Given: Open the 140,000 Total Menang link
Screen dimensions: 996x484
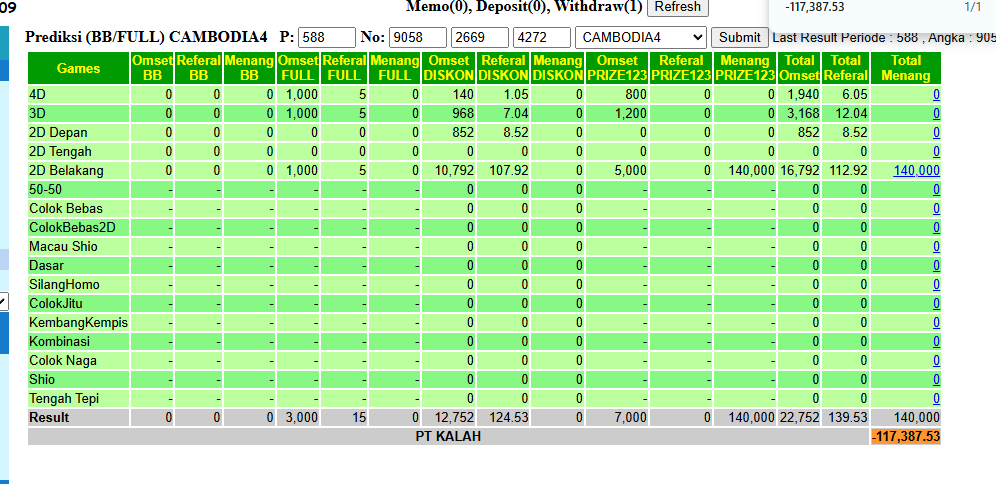Looking at the screenshot, I should coord(917,171).
